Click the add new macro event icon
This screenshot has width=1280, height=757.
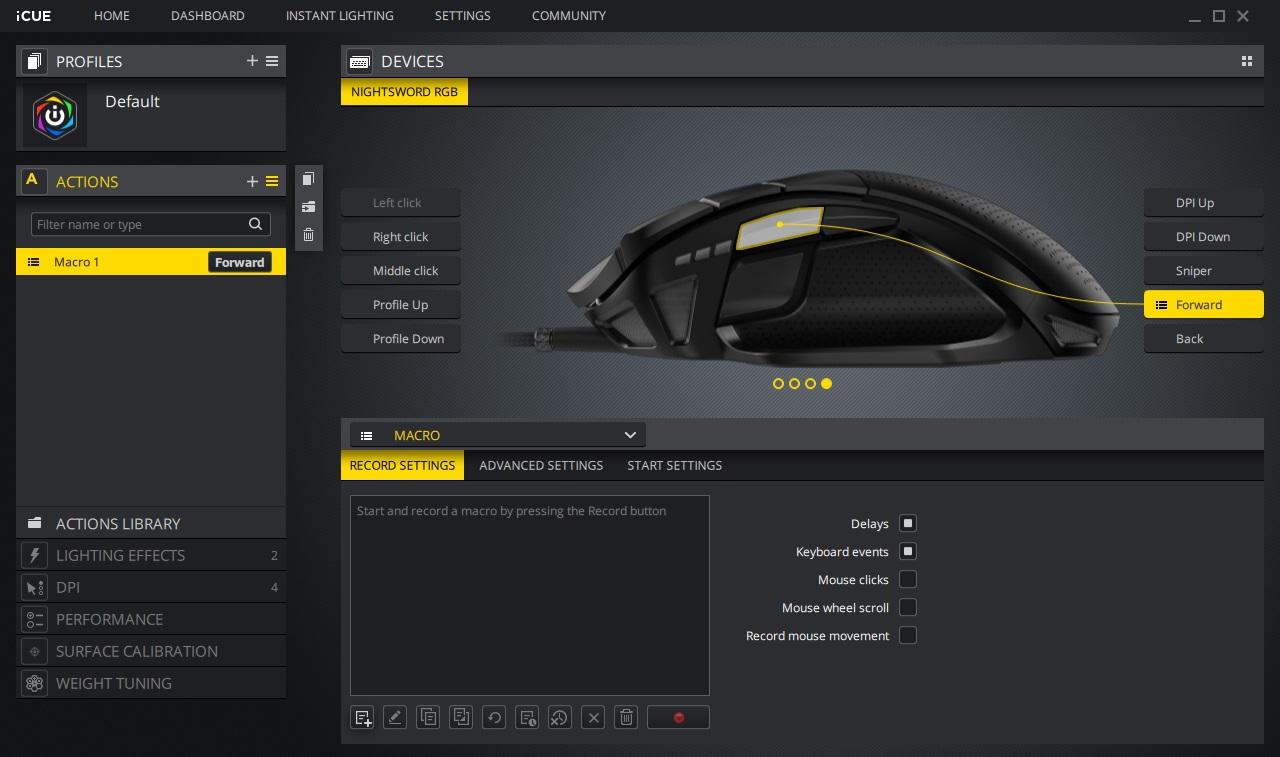point(362,717)
